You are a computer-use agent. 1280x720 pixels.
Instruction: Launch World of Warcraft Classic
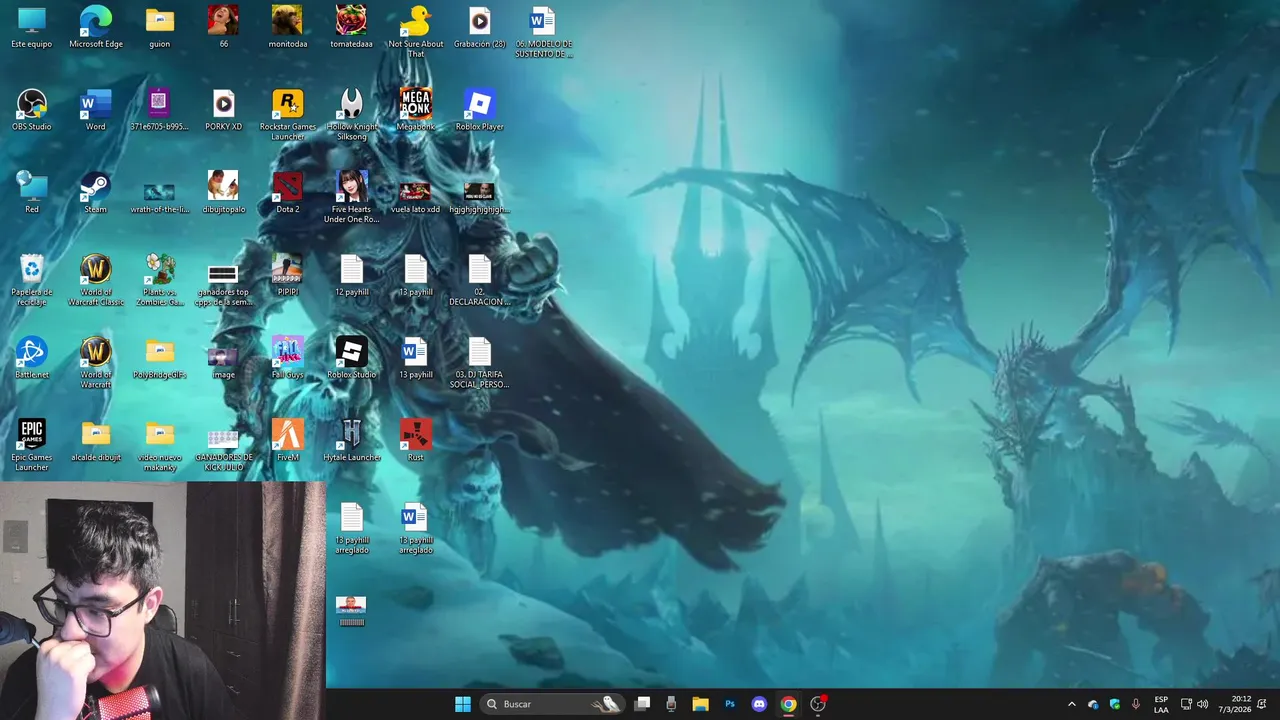point(96,279)
